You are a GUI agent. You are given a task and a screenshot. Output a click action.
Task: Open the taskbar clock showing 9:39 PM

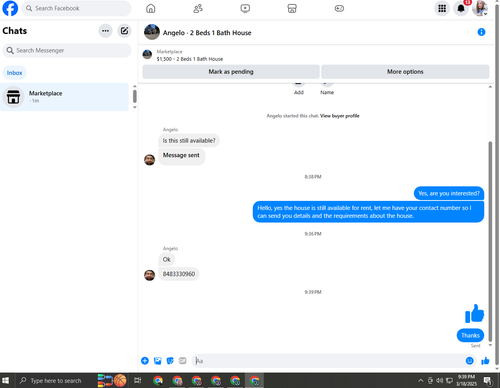pos(466,380)
